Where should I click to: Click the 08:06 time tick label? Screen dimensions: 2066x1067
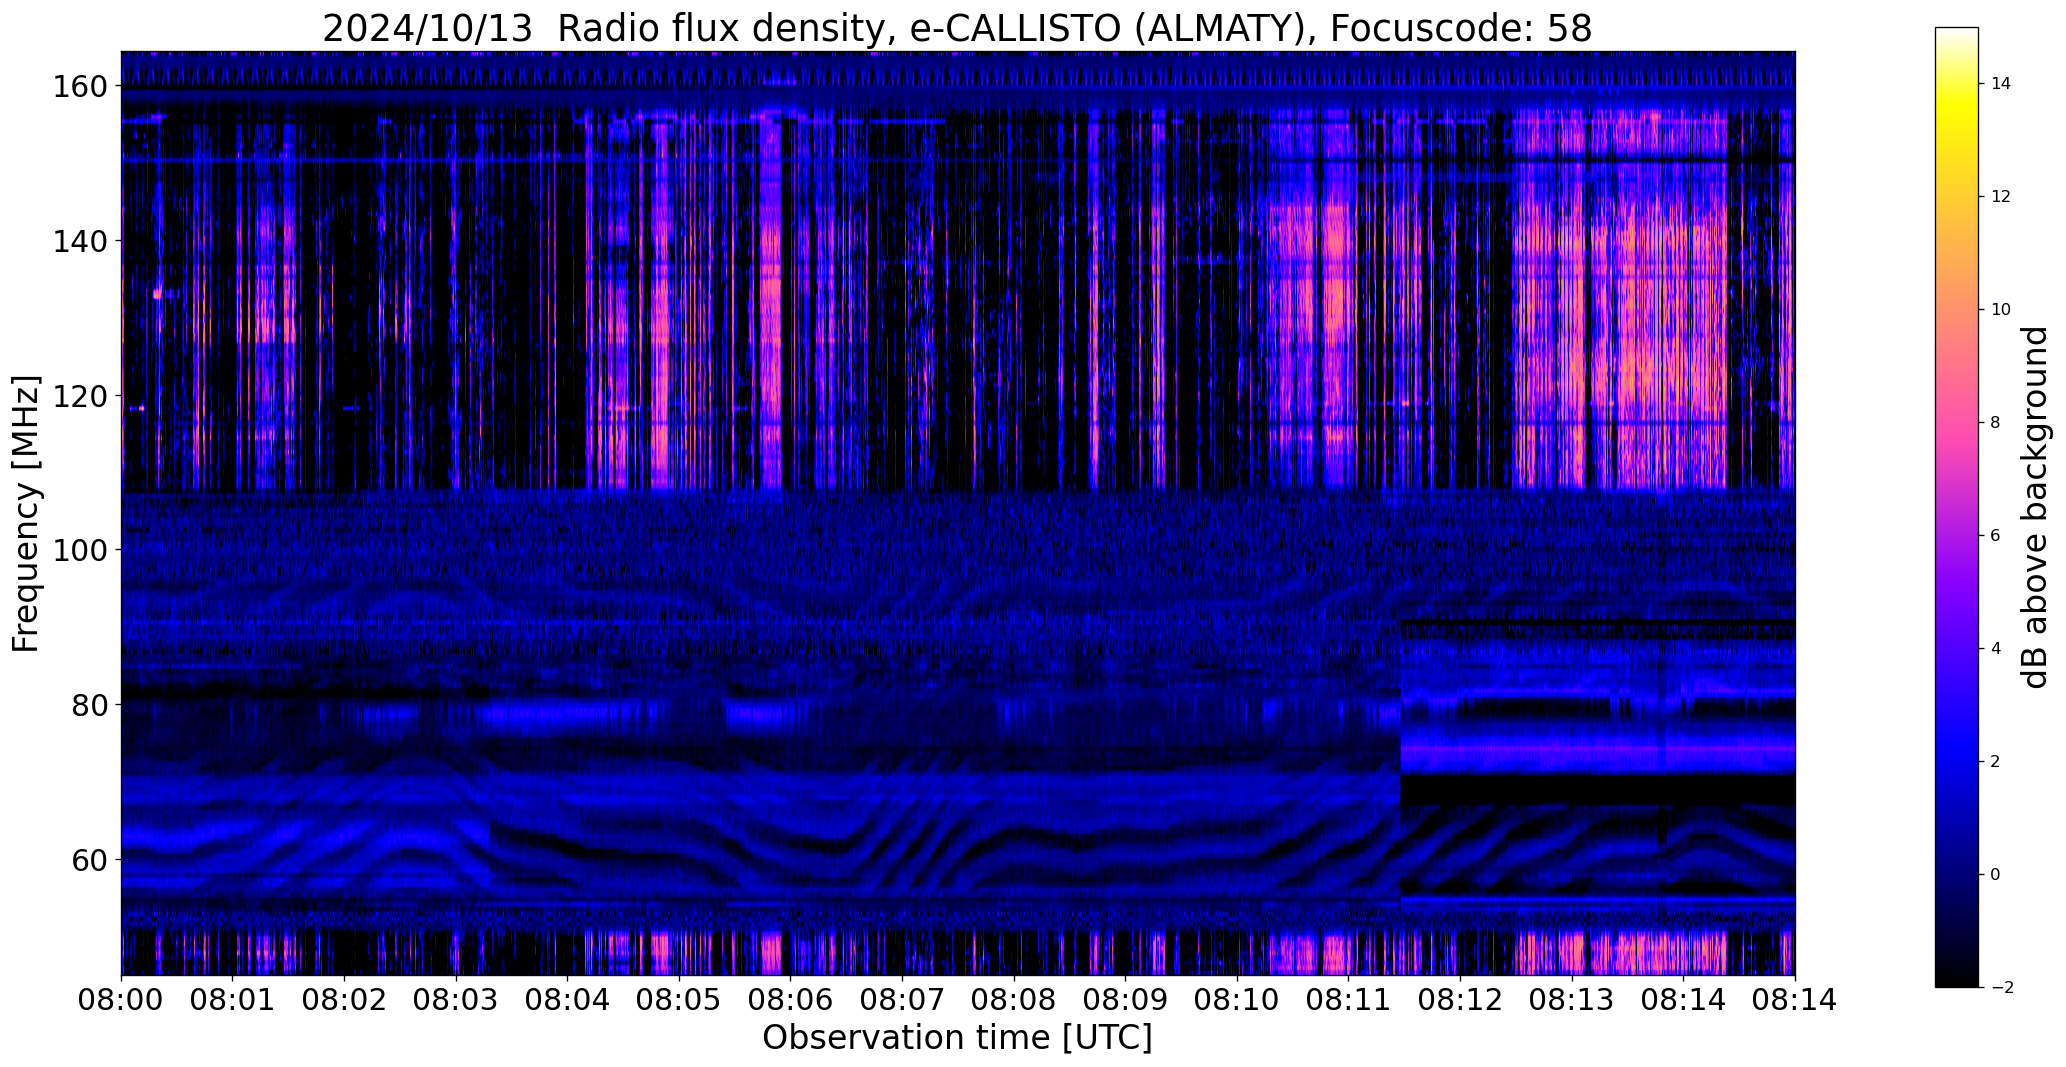(x=791, y=1000)
